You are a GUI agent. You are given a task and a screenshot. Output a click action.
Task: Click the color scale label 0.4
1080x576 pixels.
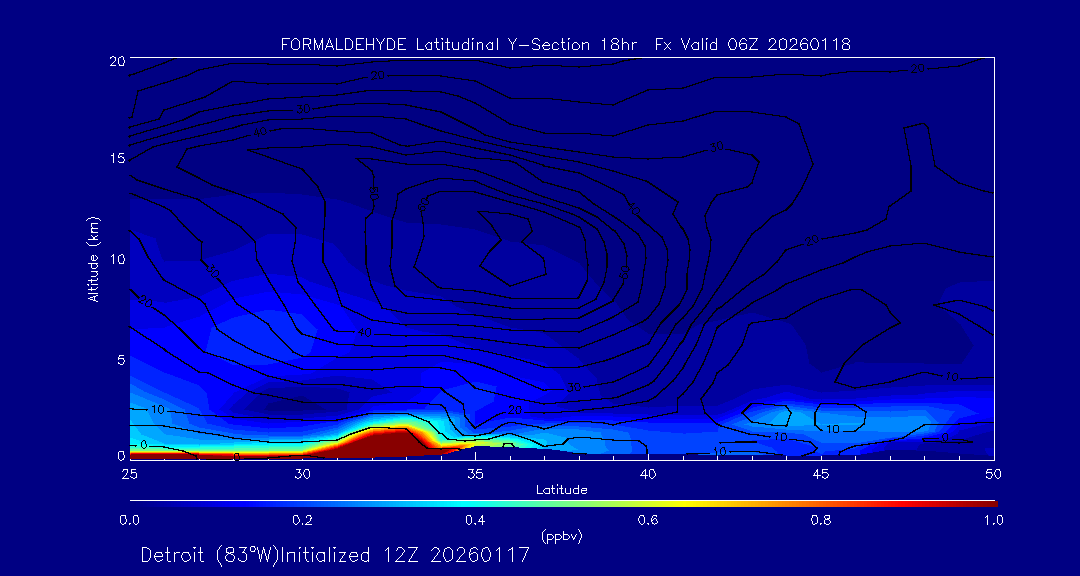coord(475,520)
